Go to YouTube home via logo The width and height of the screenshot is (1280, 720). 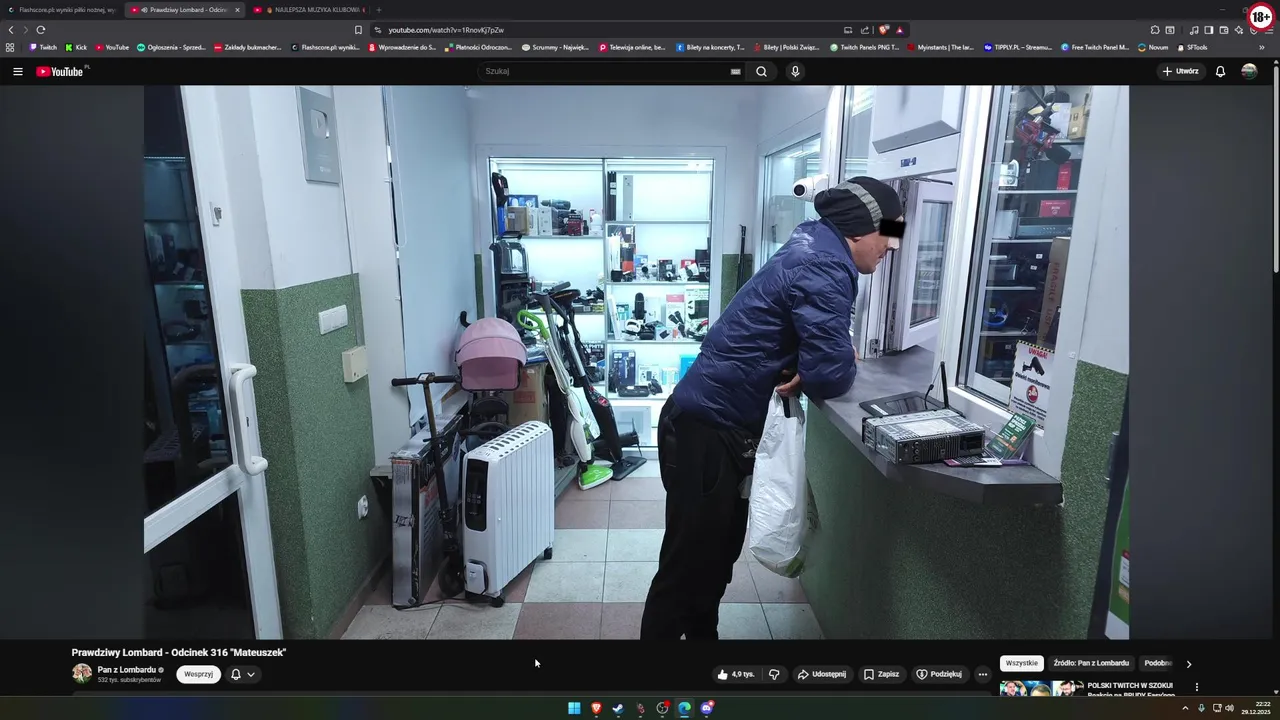pyautogui.click(x=62, y=71)
